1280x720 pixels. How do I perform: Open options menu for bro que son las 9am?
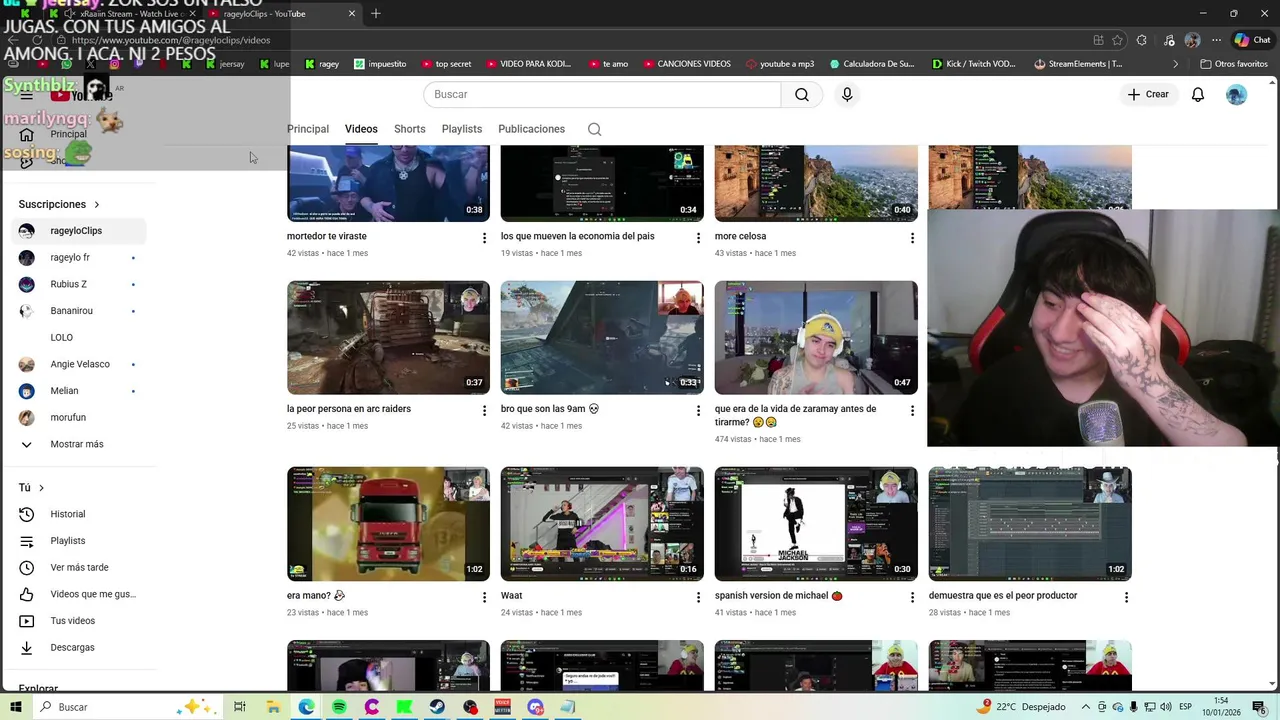click(698, 411)
